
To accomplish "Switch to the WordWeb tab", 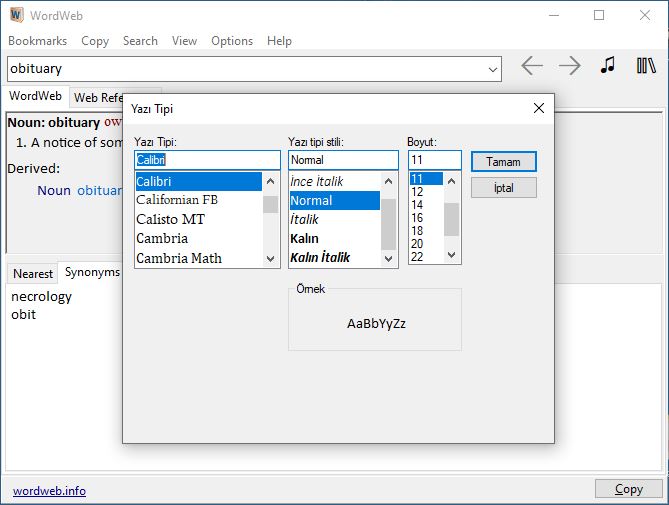I will 36,96.
